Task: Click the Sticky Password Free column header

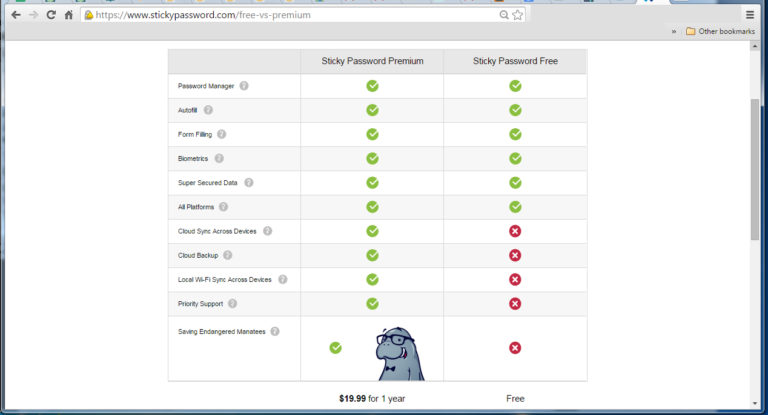Action: [515, 61]
